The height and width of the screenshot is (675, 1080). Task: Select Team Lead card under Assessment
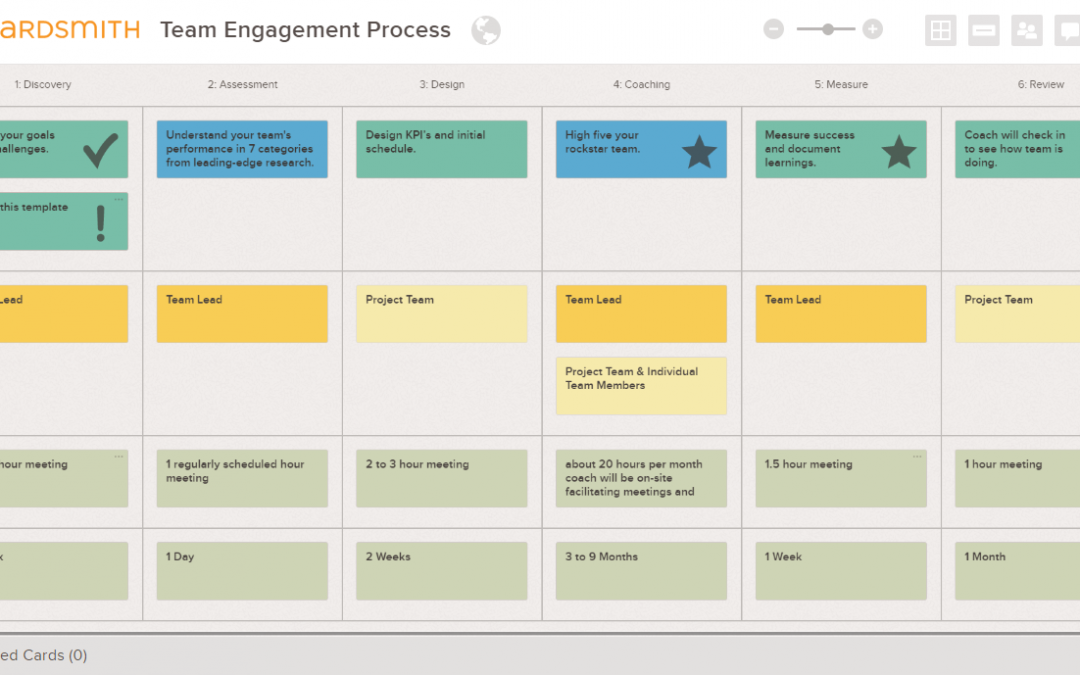pyautogui.click(x=242, y=314)
